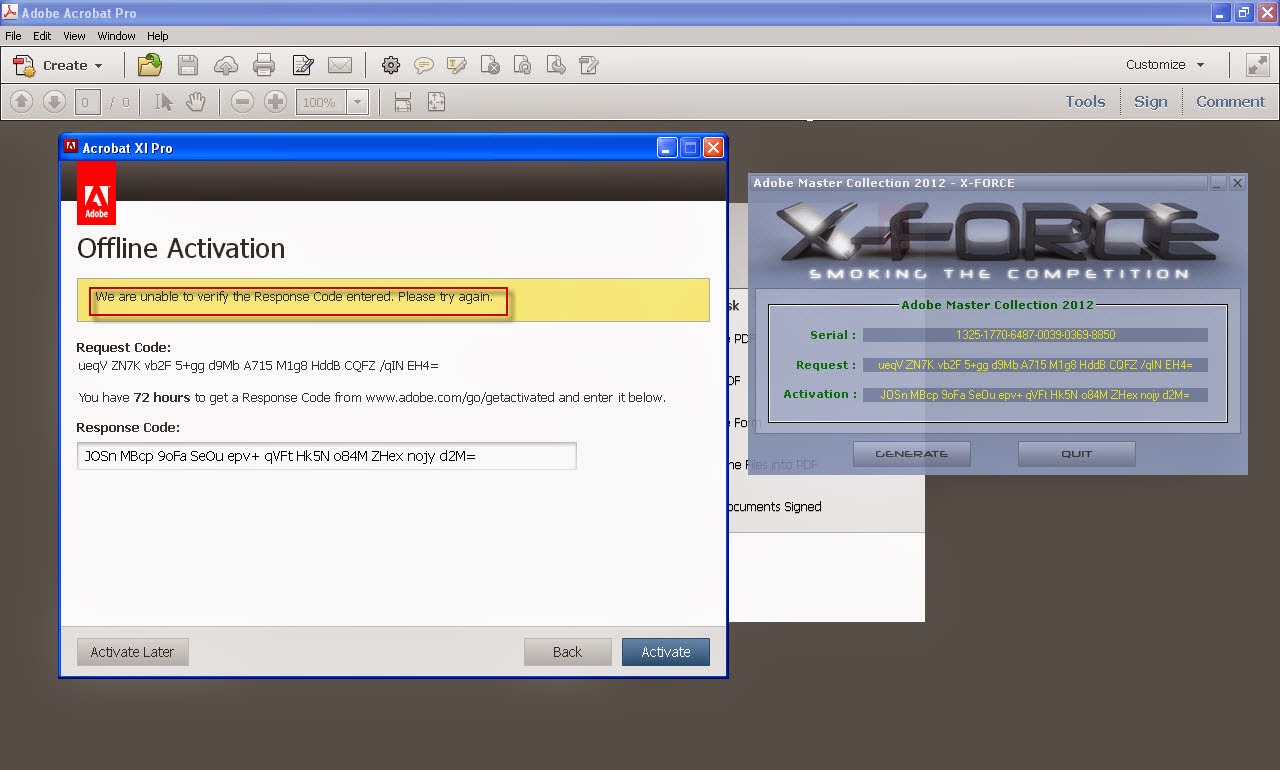The width and height of the screenshot is (1280, 770).
Task: Open the Window menu
Action: 116,36
